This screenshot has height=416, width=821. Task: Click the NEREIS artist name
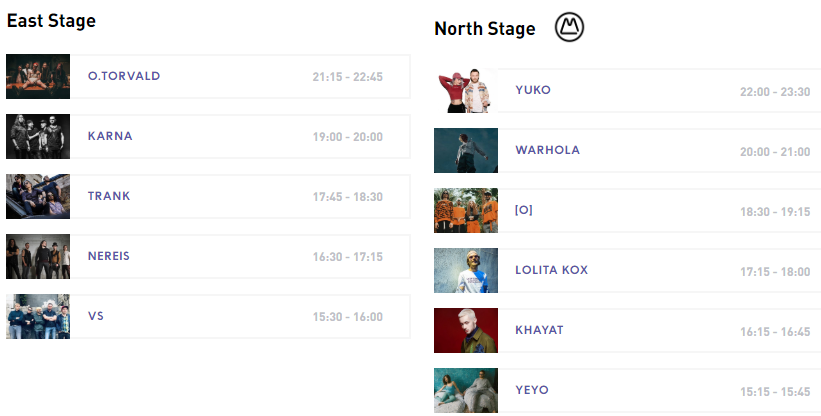109,256
